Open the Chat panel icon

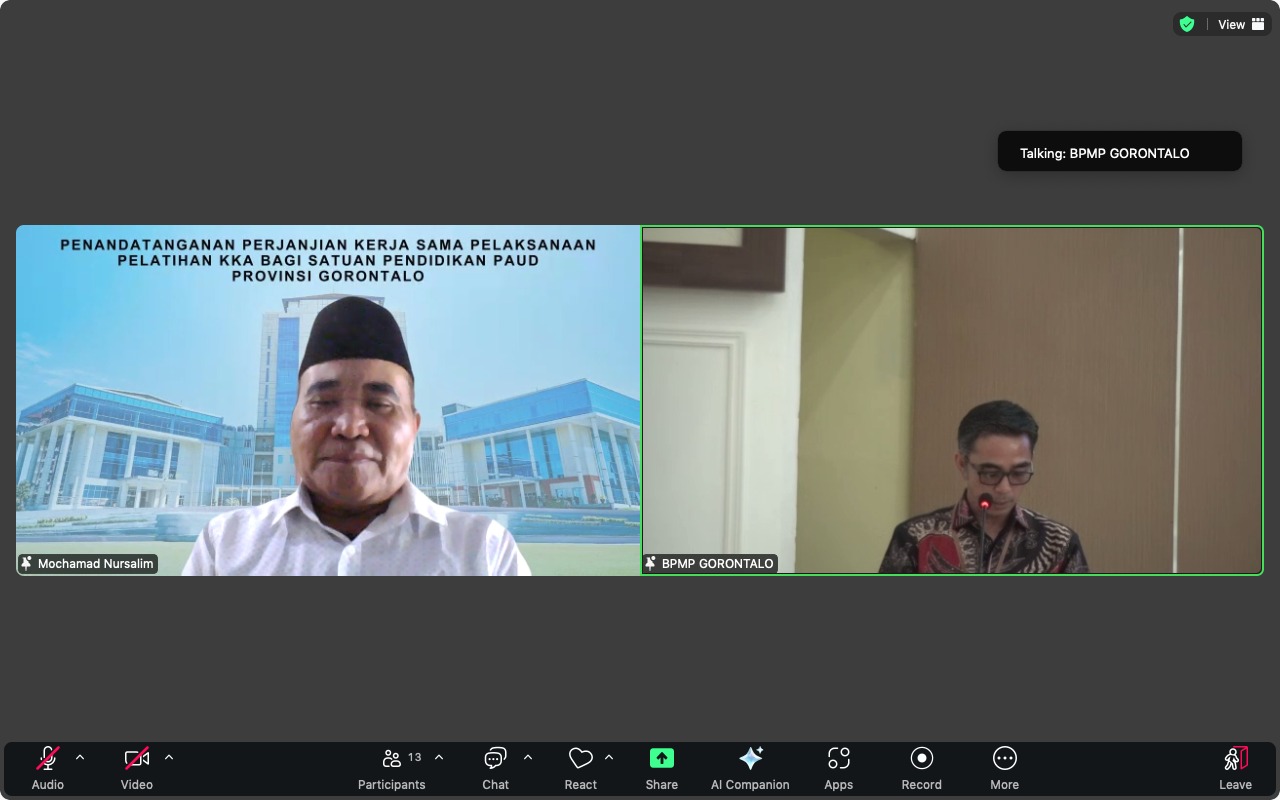[495, 758]
